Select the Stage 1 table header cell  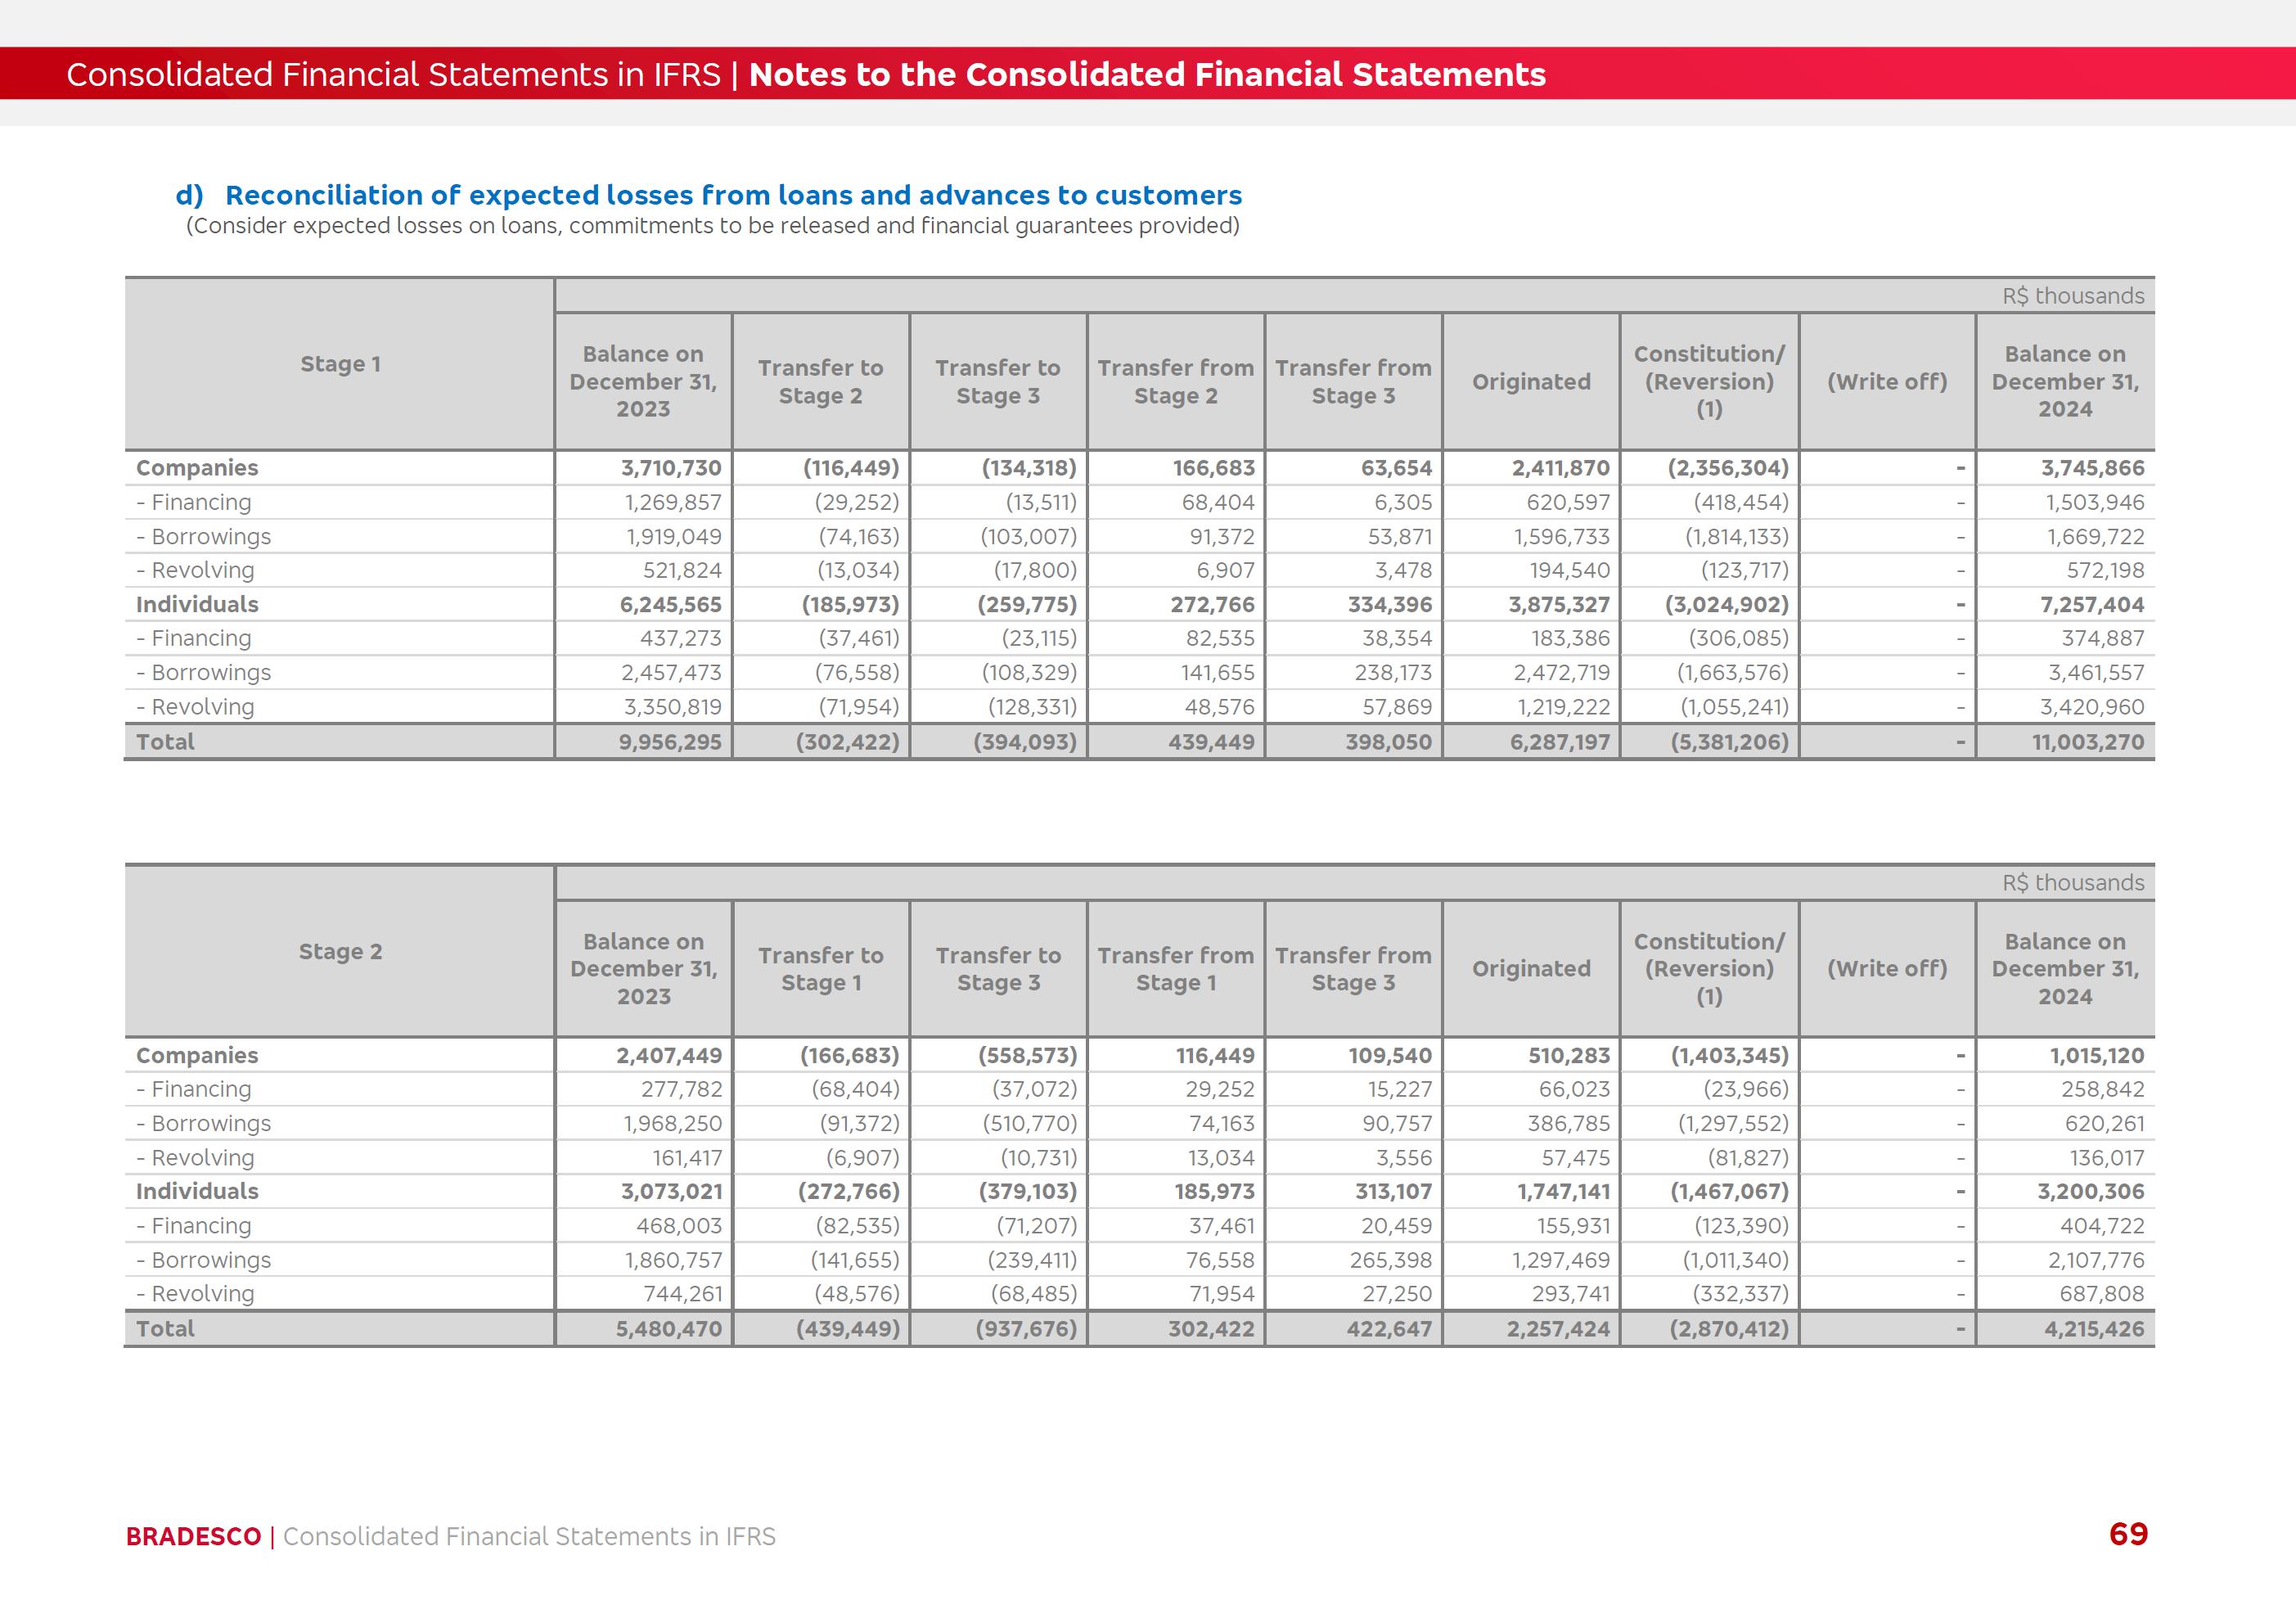340,364
